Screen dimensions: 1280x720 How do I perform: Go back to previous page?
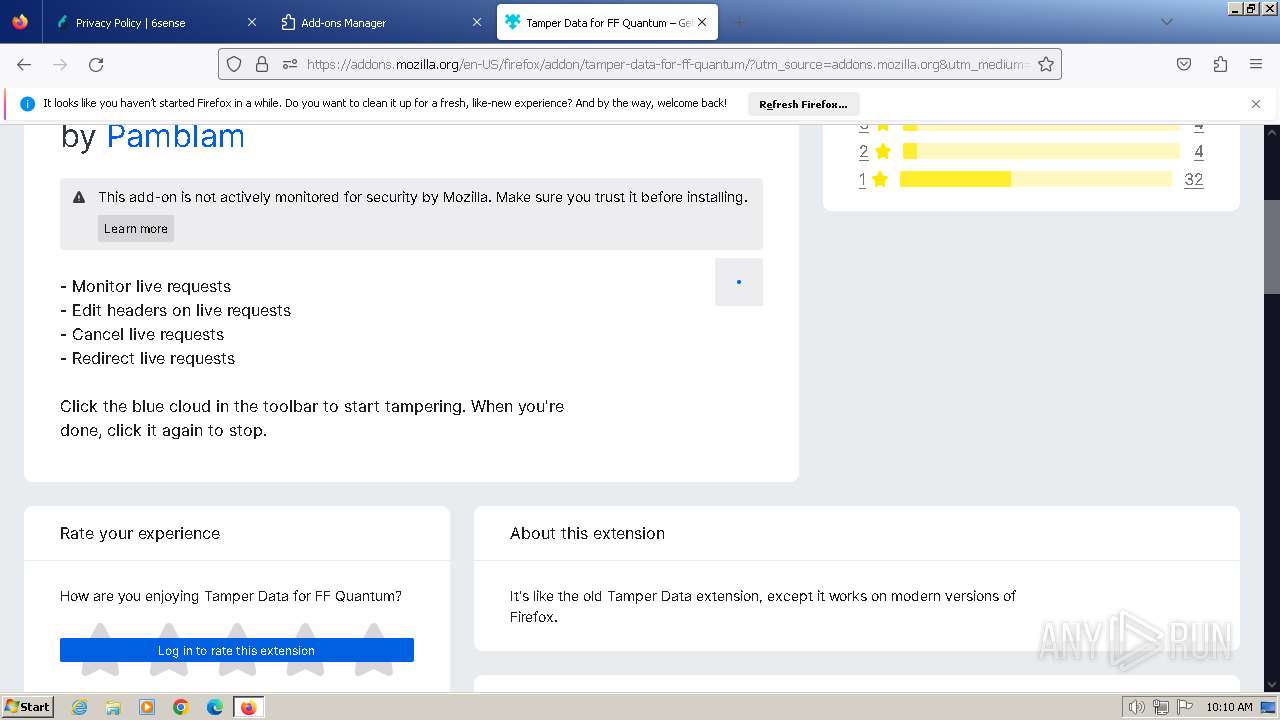pos(24,64)
